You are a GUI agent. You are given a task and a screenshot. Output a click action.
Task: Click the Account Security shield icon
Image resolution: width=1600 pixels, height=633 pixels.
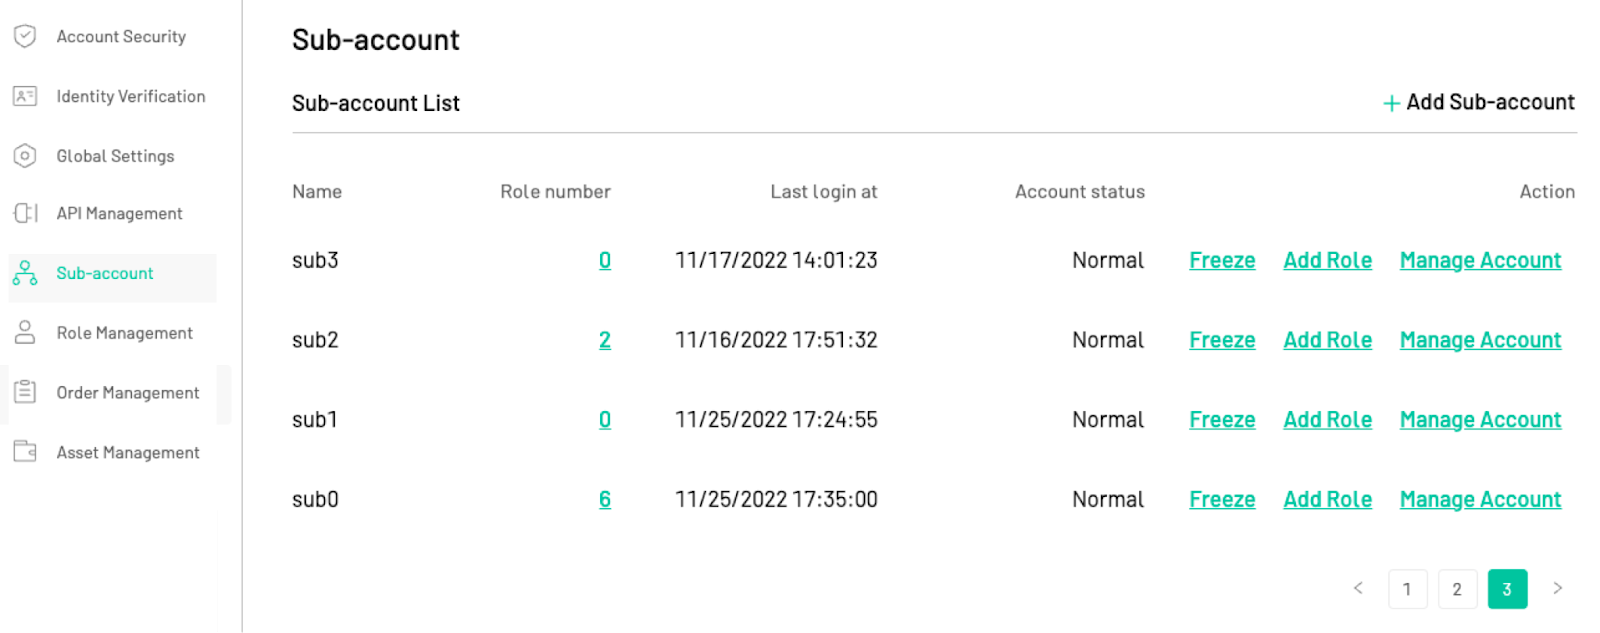click(x=25, y=36)
